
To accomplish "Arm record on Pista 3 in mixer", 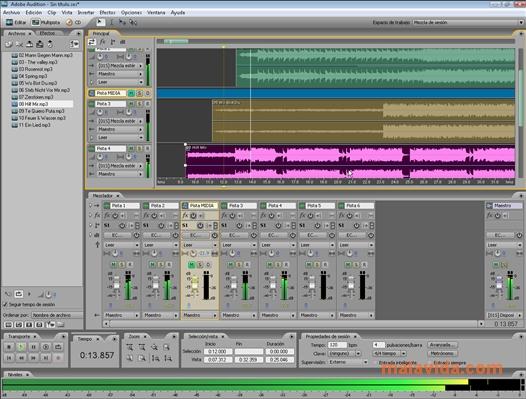I will point(247,265).
